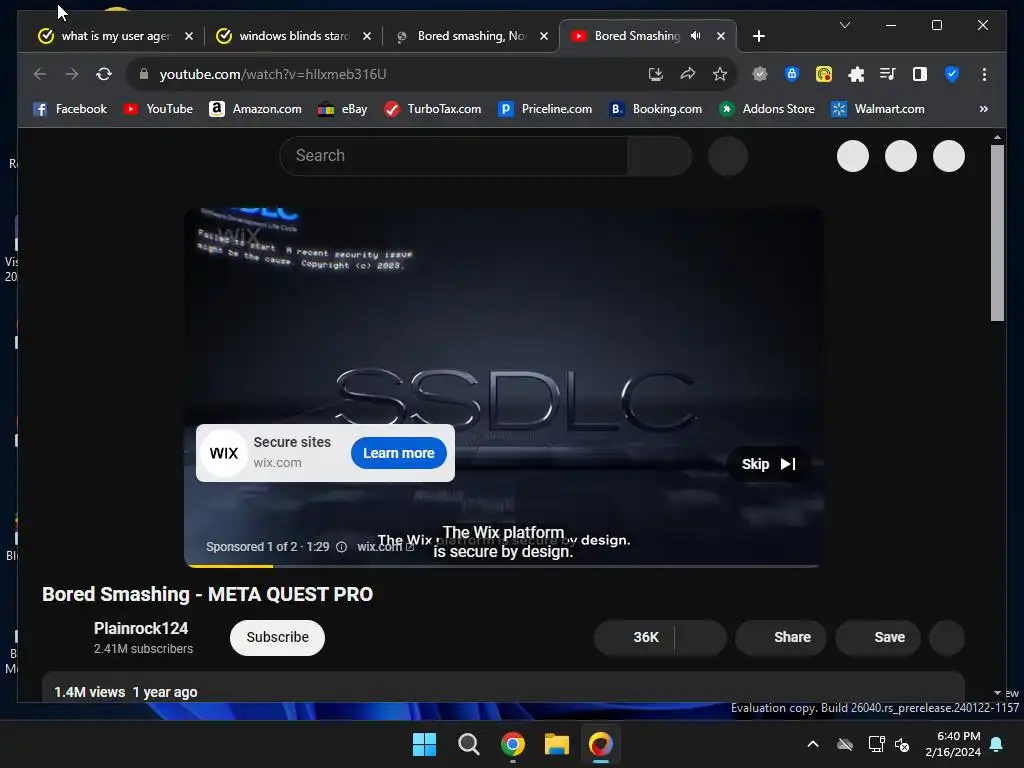Click the blue lock extension icon
Viewport: 1024px width, 768px height.
point(792,74)
